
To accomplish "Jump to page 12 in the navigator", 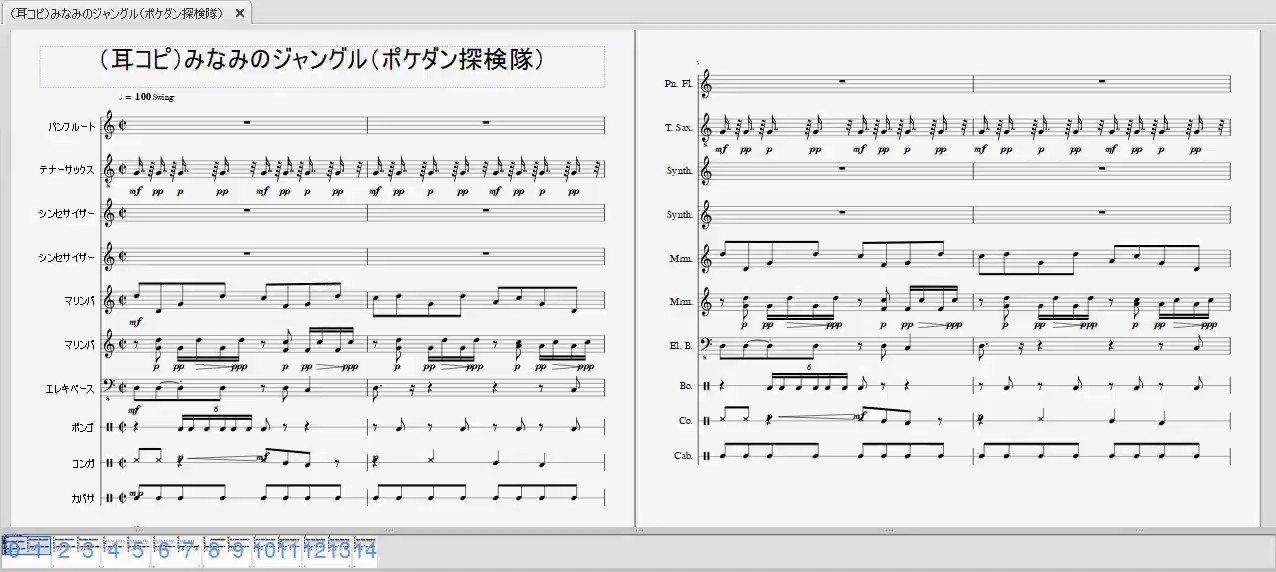I will 315,549.
